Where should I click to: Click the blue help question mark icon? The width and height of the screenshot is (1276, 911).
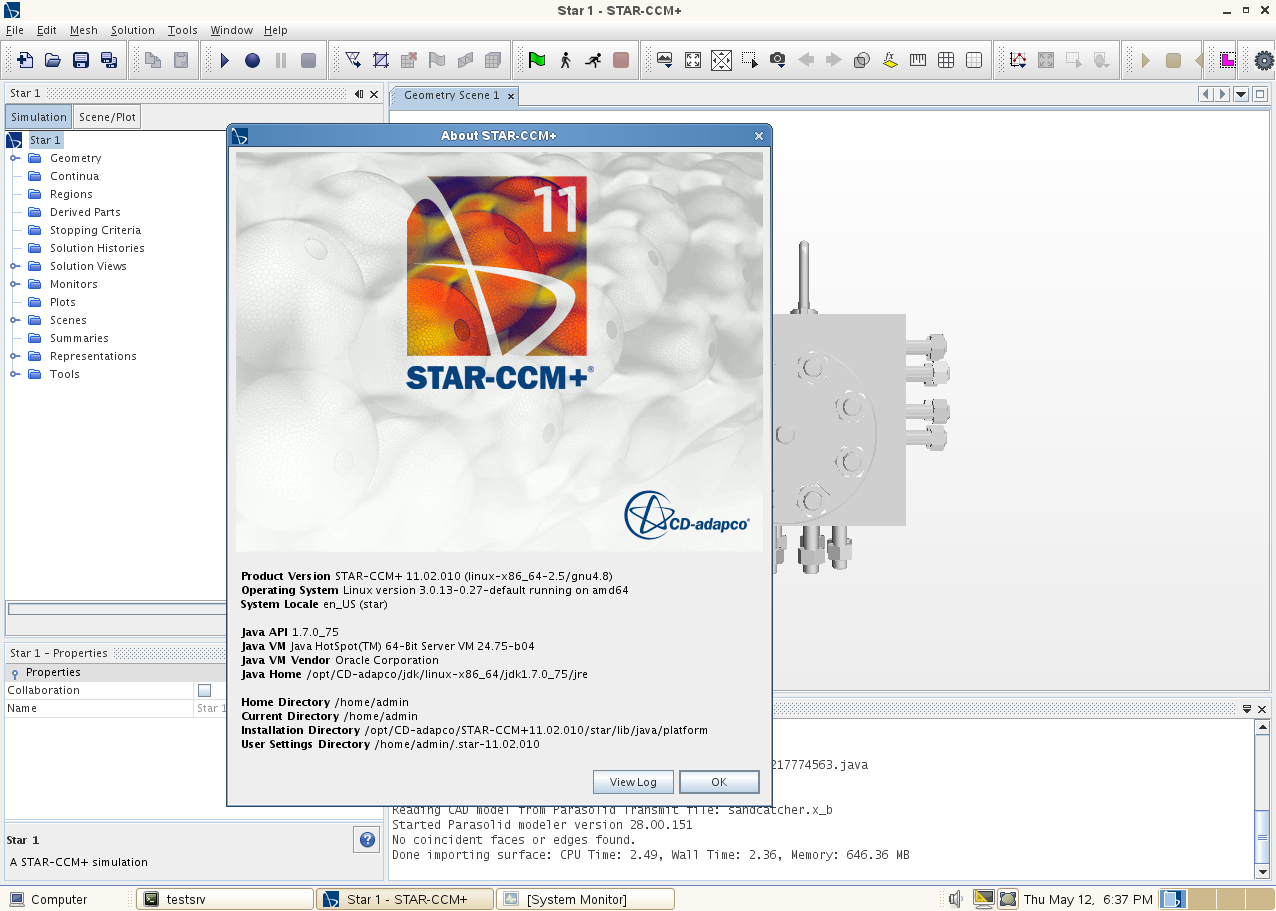coord(367,840)
